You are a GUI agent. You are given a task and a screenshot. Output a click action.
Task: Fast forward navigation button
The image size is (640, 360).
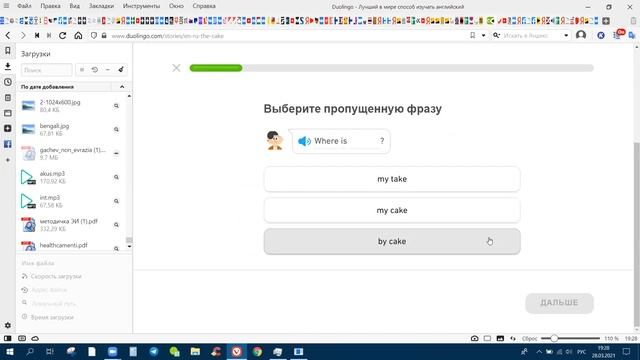(49, 36)
